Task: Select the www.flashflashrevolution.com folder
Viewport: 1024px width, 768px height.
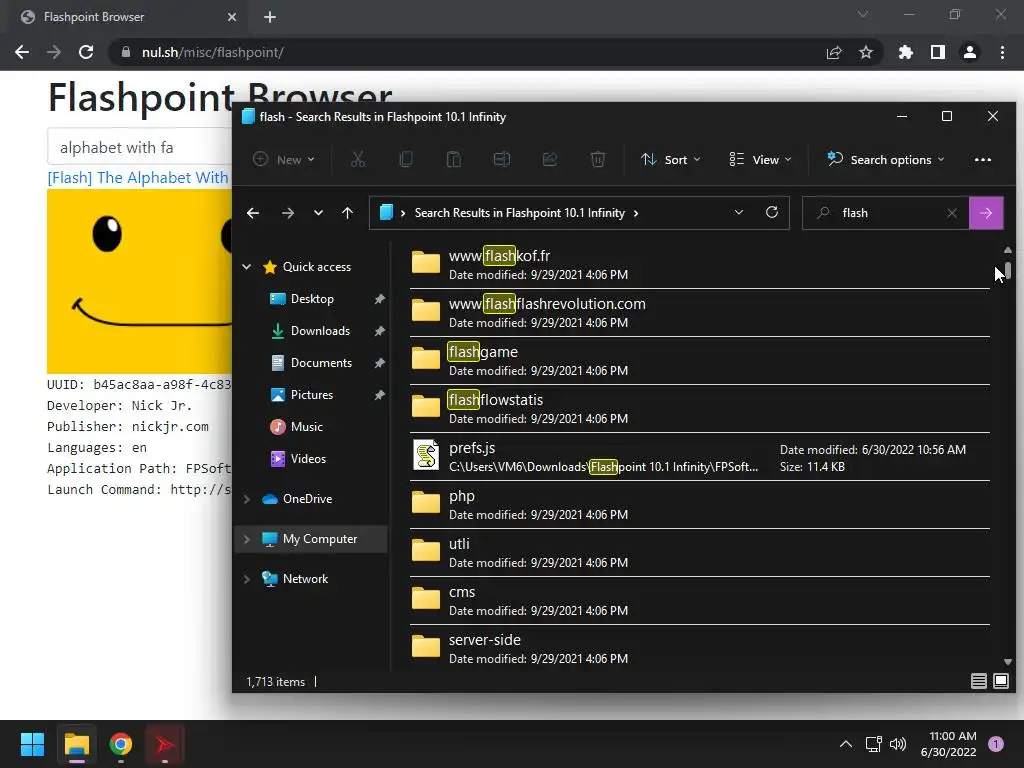Action: [699, 313]
